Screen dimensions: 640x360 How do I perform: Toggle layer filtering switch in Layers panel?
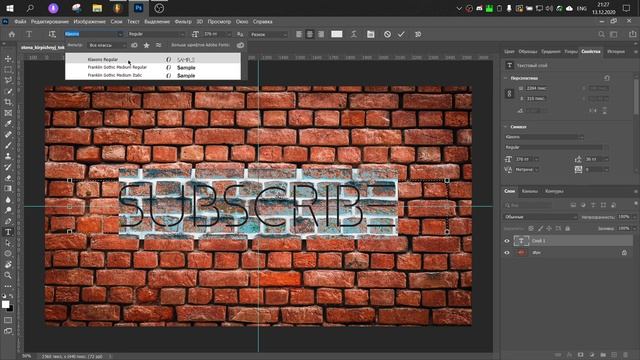coord(636,203)
